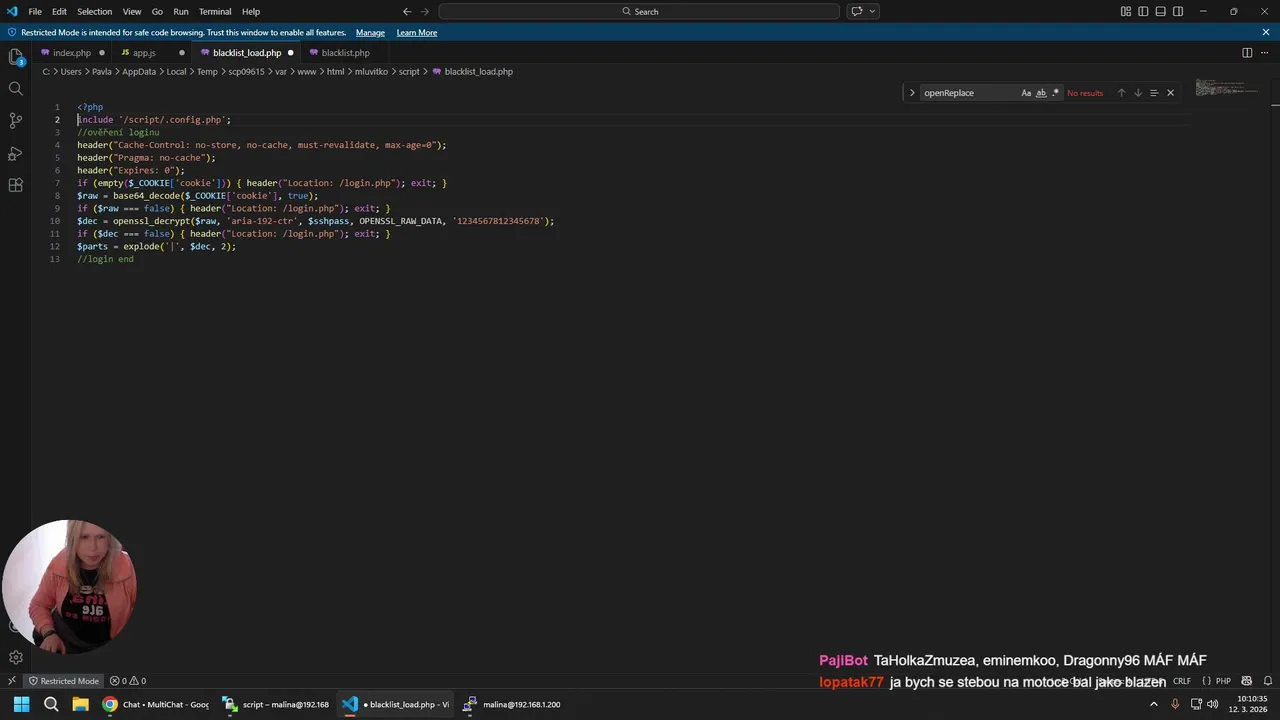This screenshot has width=1280, height=720.
Task: Open the Manage gear in activity bar
Action: 15,657
